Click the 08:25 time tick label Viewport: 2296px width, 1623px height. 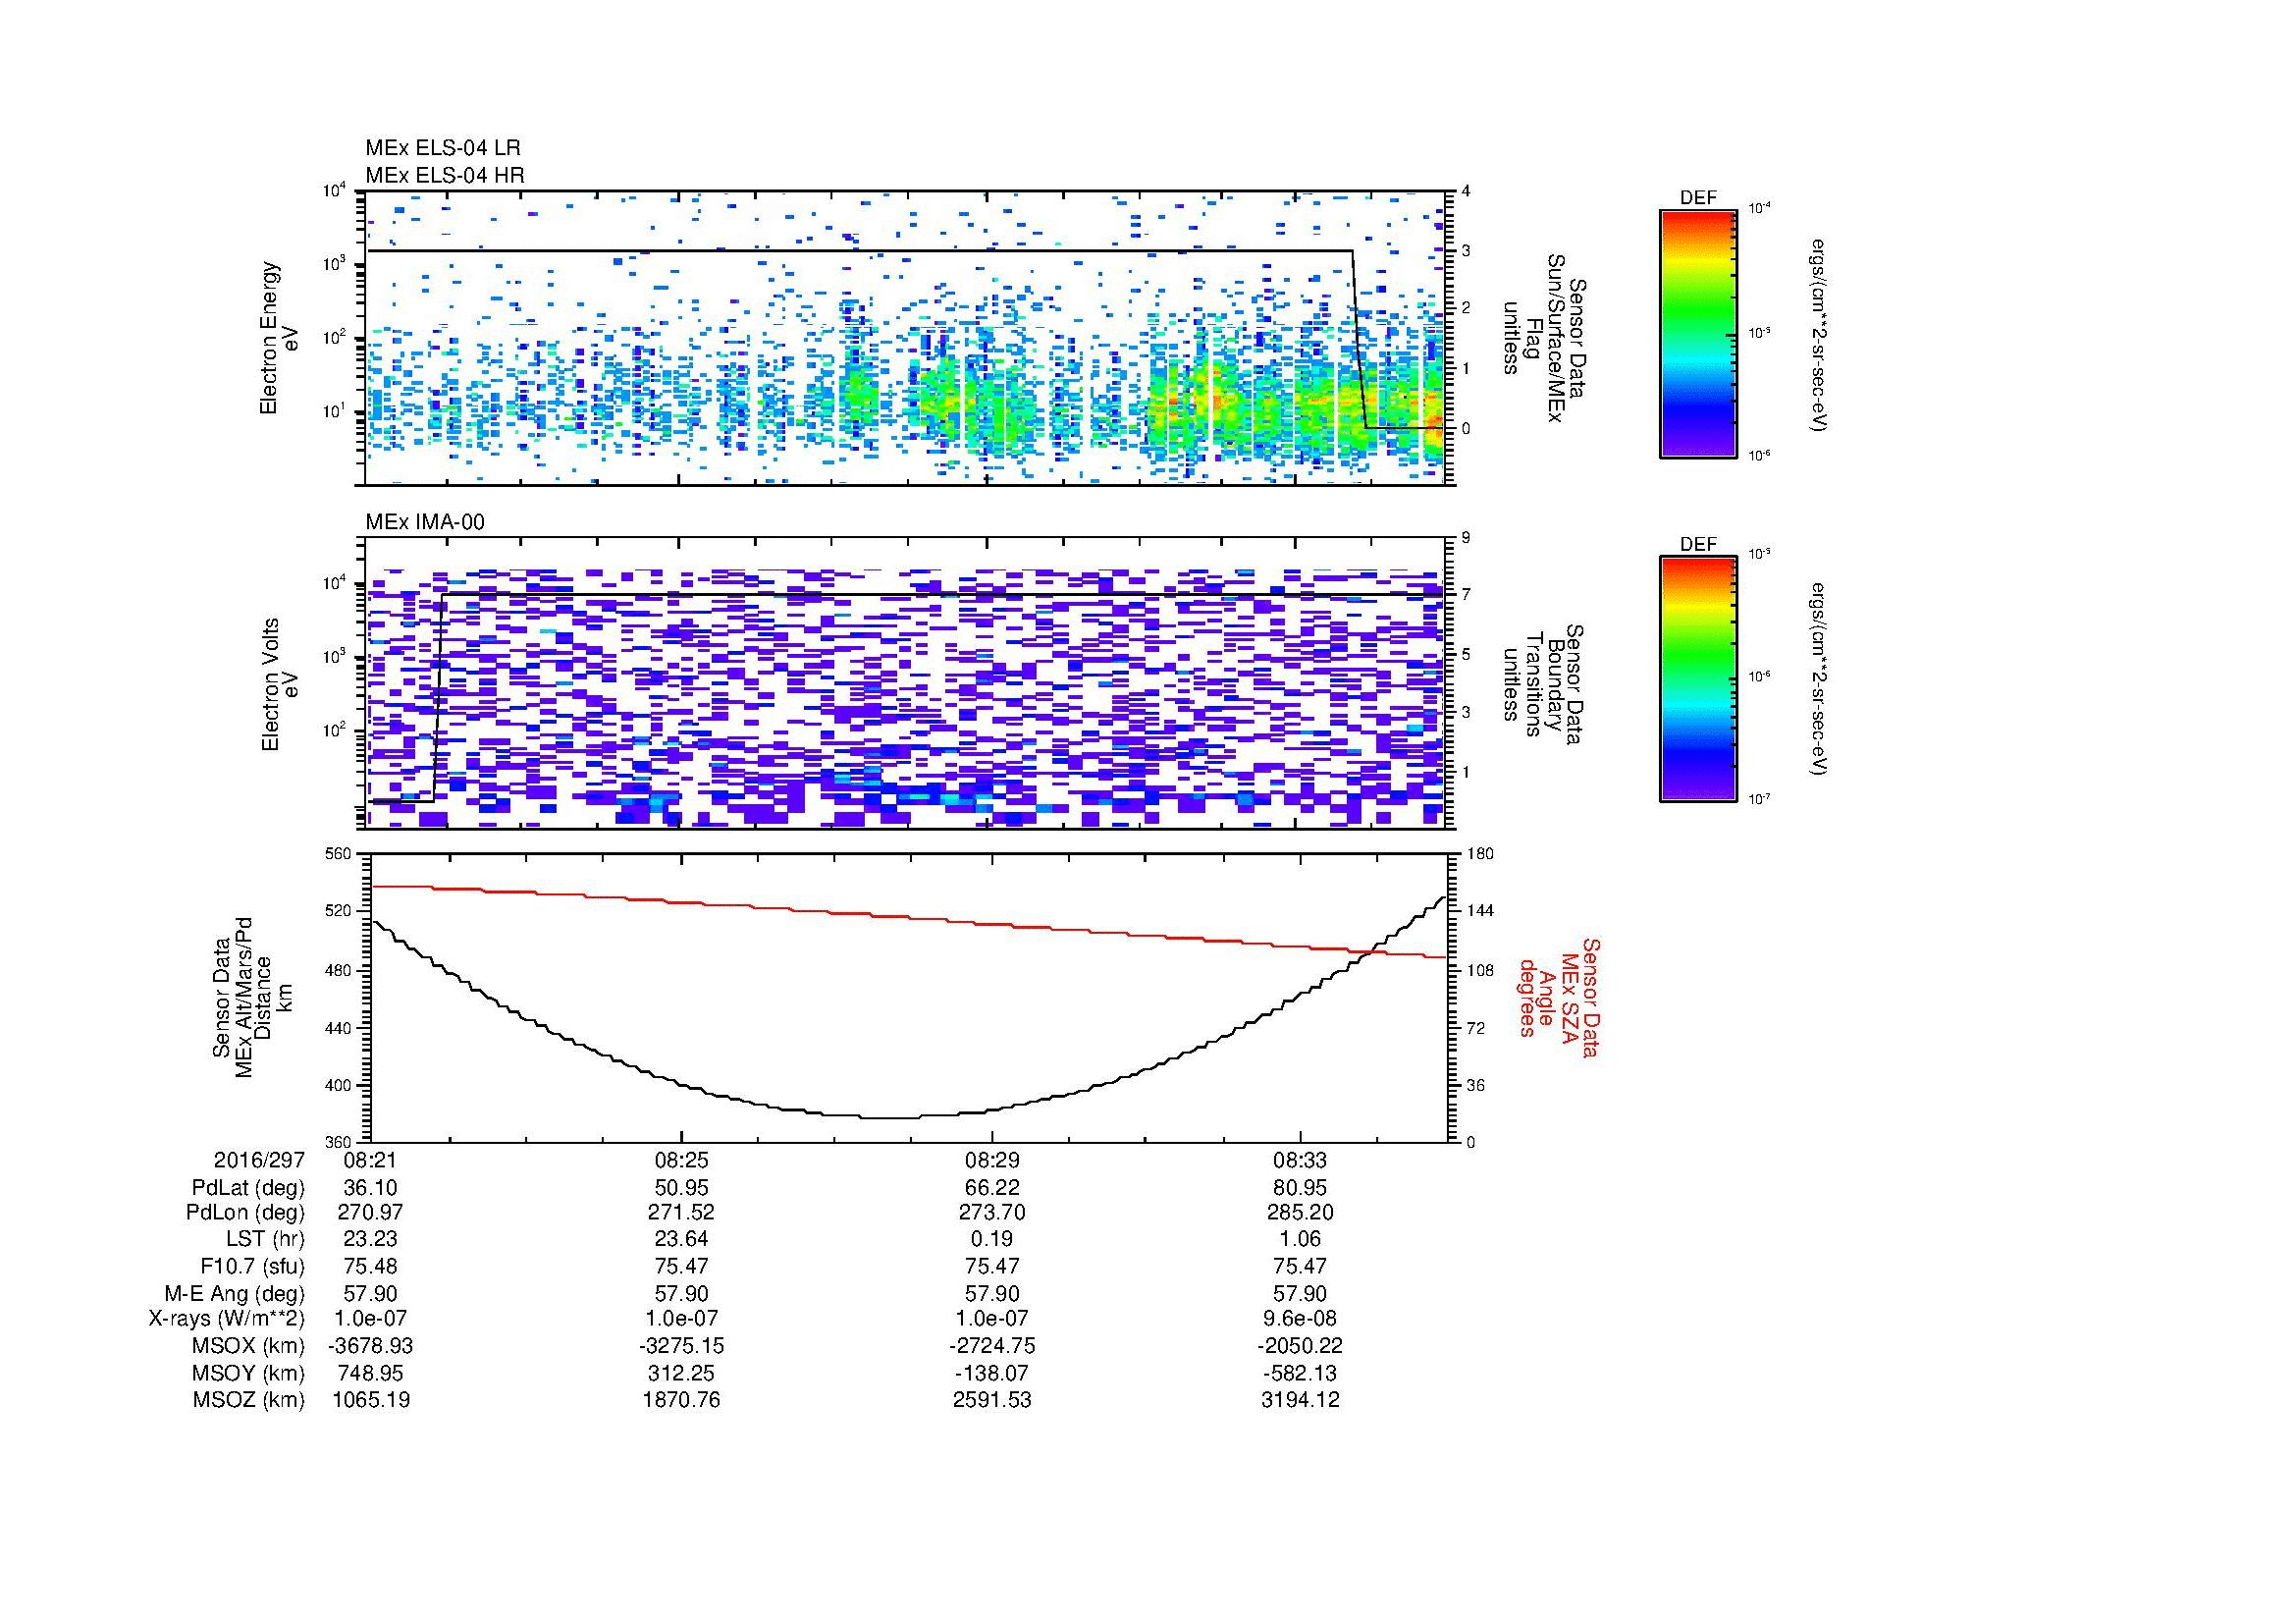[681, 1160]
